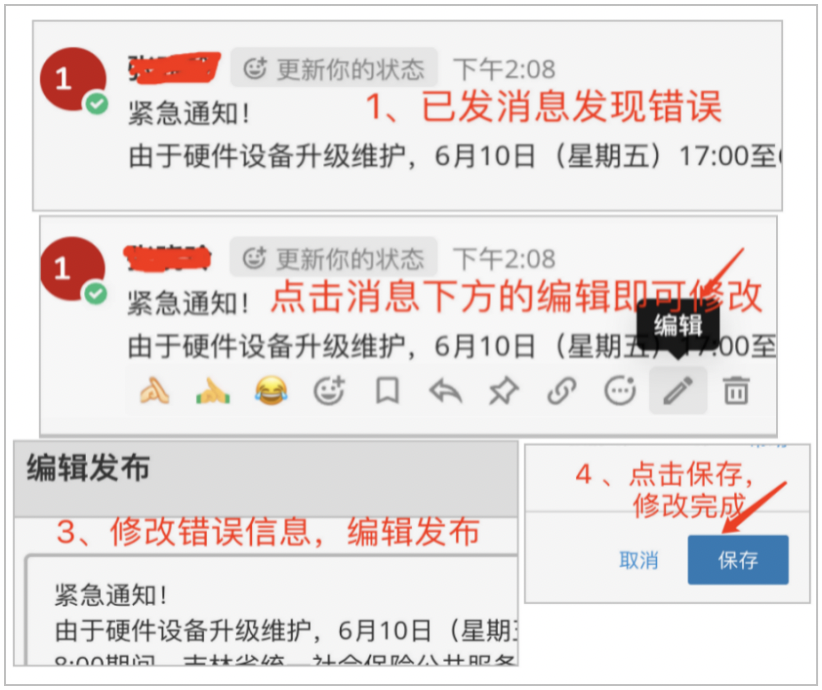822x690 pixels.
Task: Click into the edit message text box
Action: pyautogui.click(x=272, y=611)
